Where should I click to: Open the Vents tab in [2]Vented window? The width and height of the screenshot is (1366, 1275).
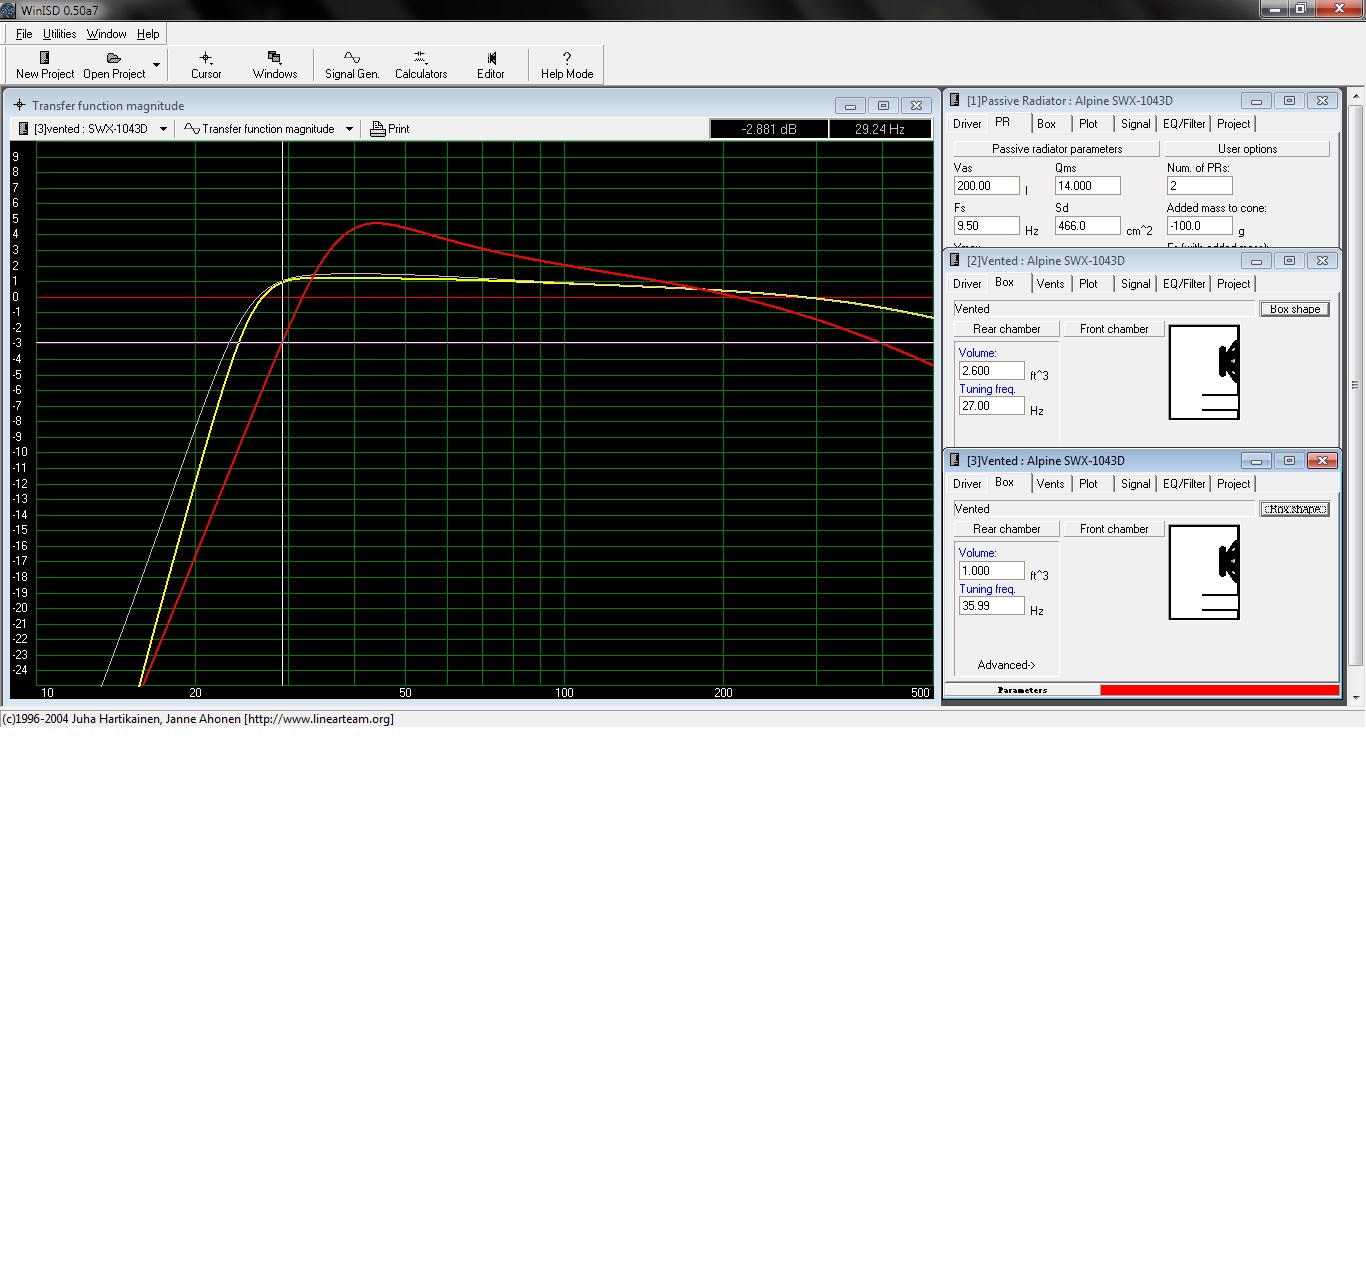click(1050, 284)
